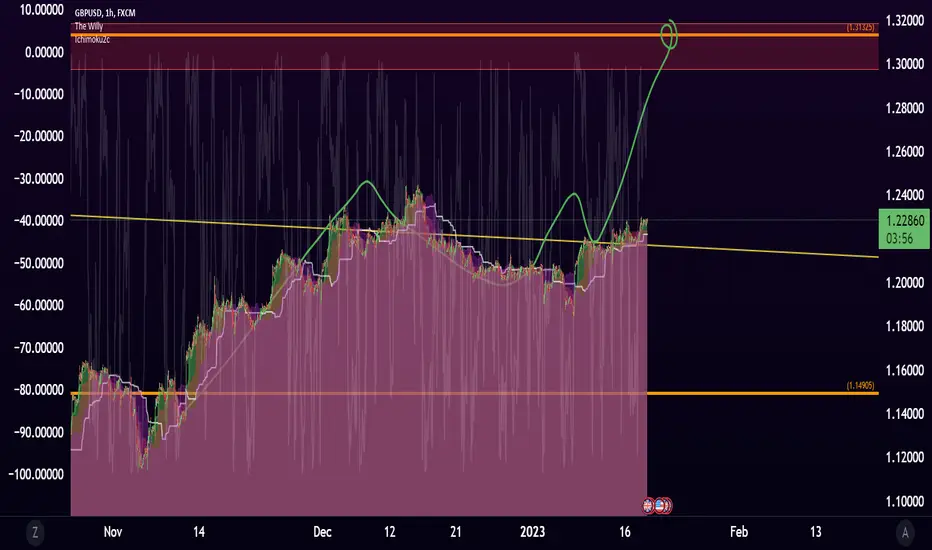This screenshot has width=932, height=550.
Task: Click the -40.00000 indicator scale label
Action: (x=38, y=221)
